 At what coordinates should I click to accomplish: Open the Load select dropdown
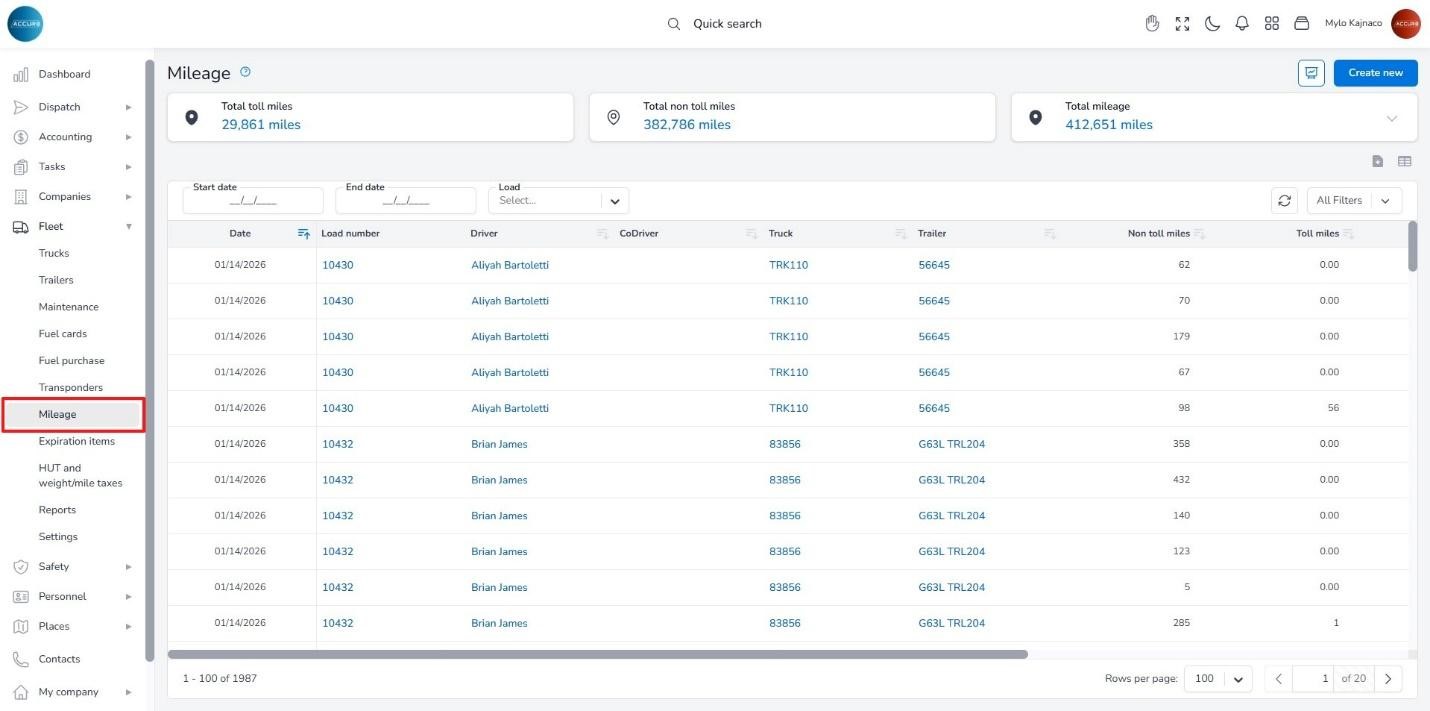614,201
